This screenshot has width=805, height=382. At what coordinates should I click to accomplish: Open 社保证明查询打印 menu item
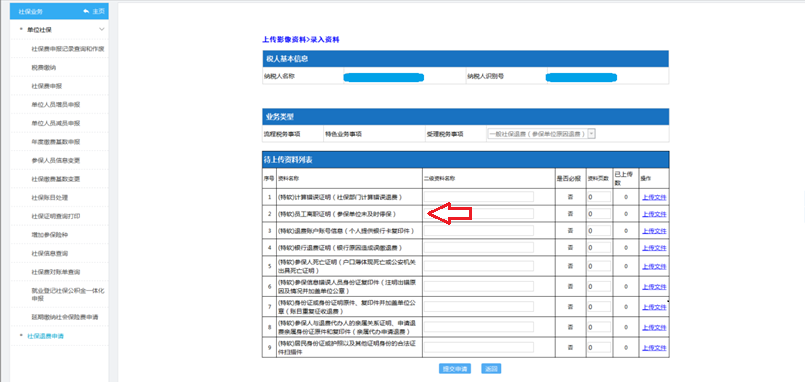click(x=55, y=216)
